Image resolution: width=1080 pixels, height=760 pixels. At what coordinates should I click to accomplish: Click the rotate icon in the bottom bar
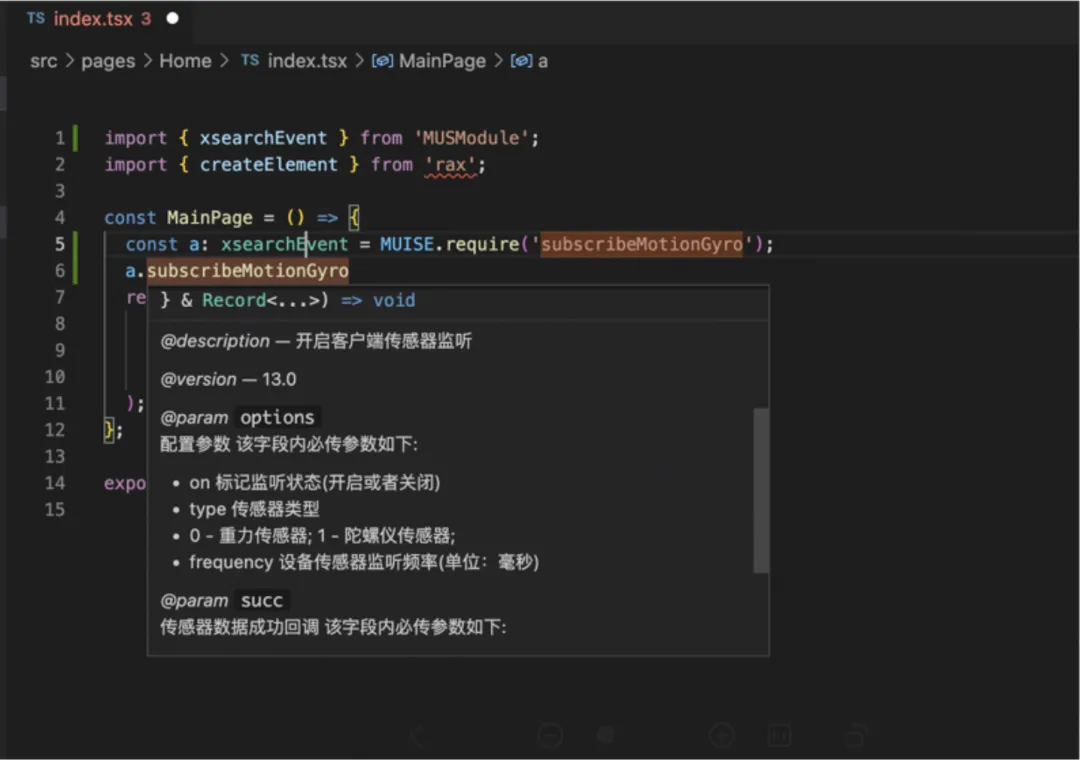tap(854, 736)
